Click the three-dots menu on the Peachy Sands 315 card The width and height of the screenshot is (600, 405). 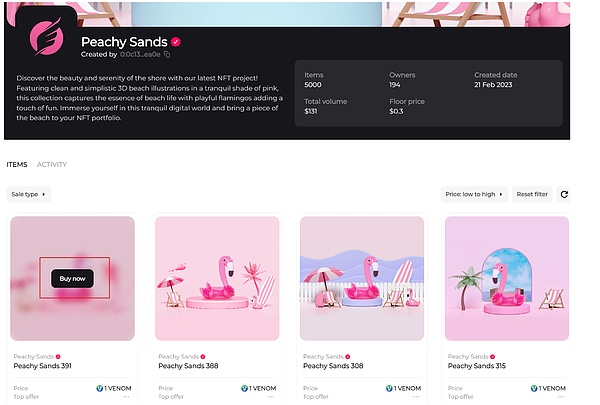561,397
